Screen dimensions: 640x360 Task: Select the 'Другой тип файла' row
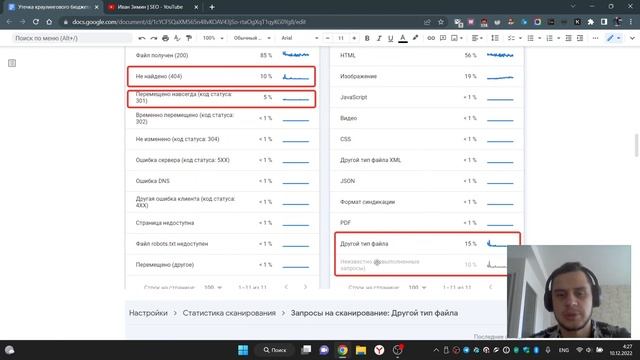click(427, 244)
